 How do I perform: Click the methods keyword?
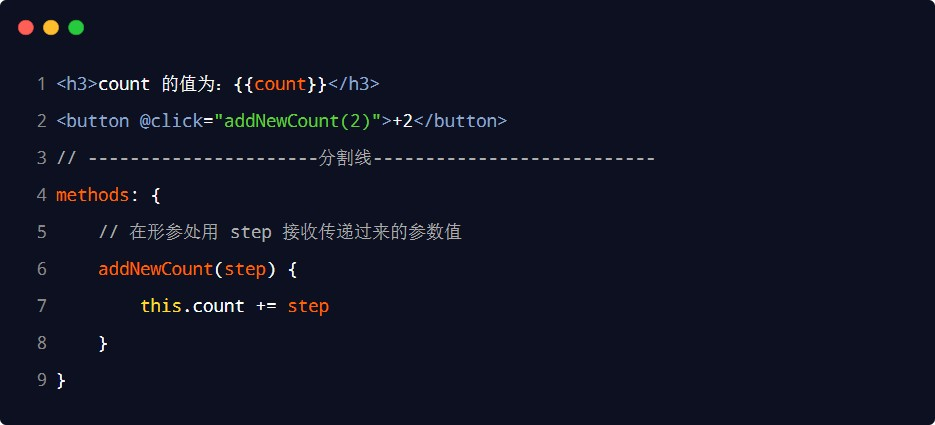(x=93, y=195)
